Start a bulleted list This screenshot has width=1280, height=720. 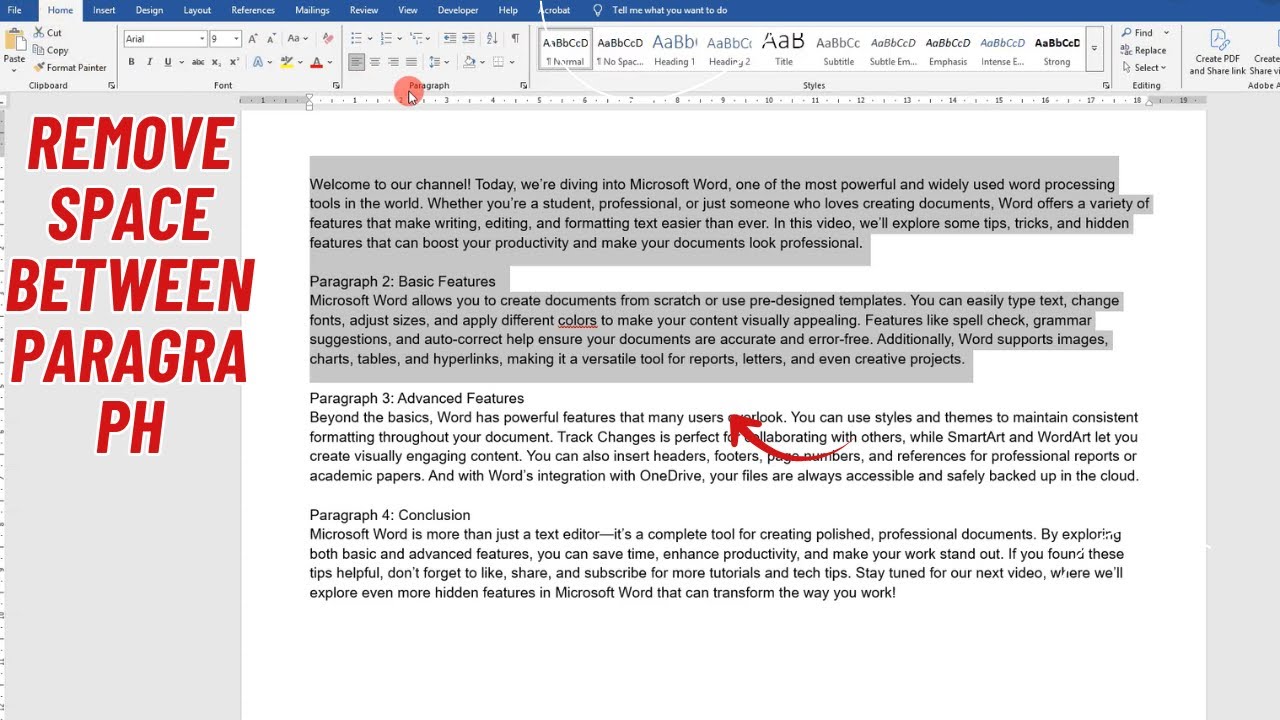tap(356, 38)
